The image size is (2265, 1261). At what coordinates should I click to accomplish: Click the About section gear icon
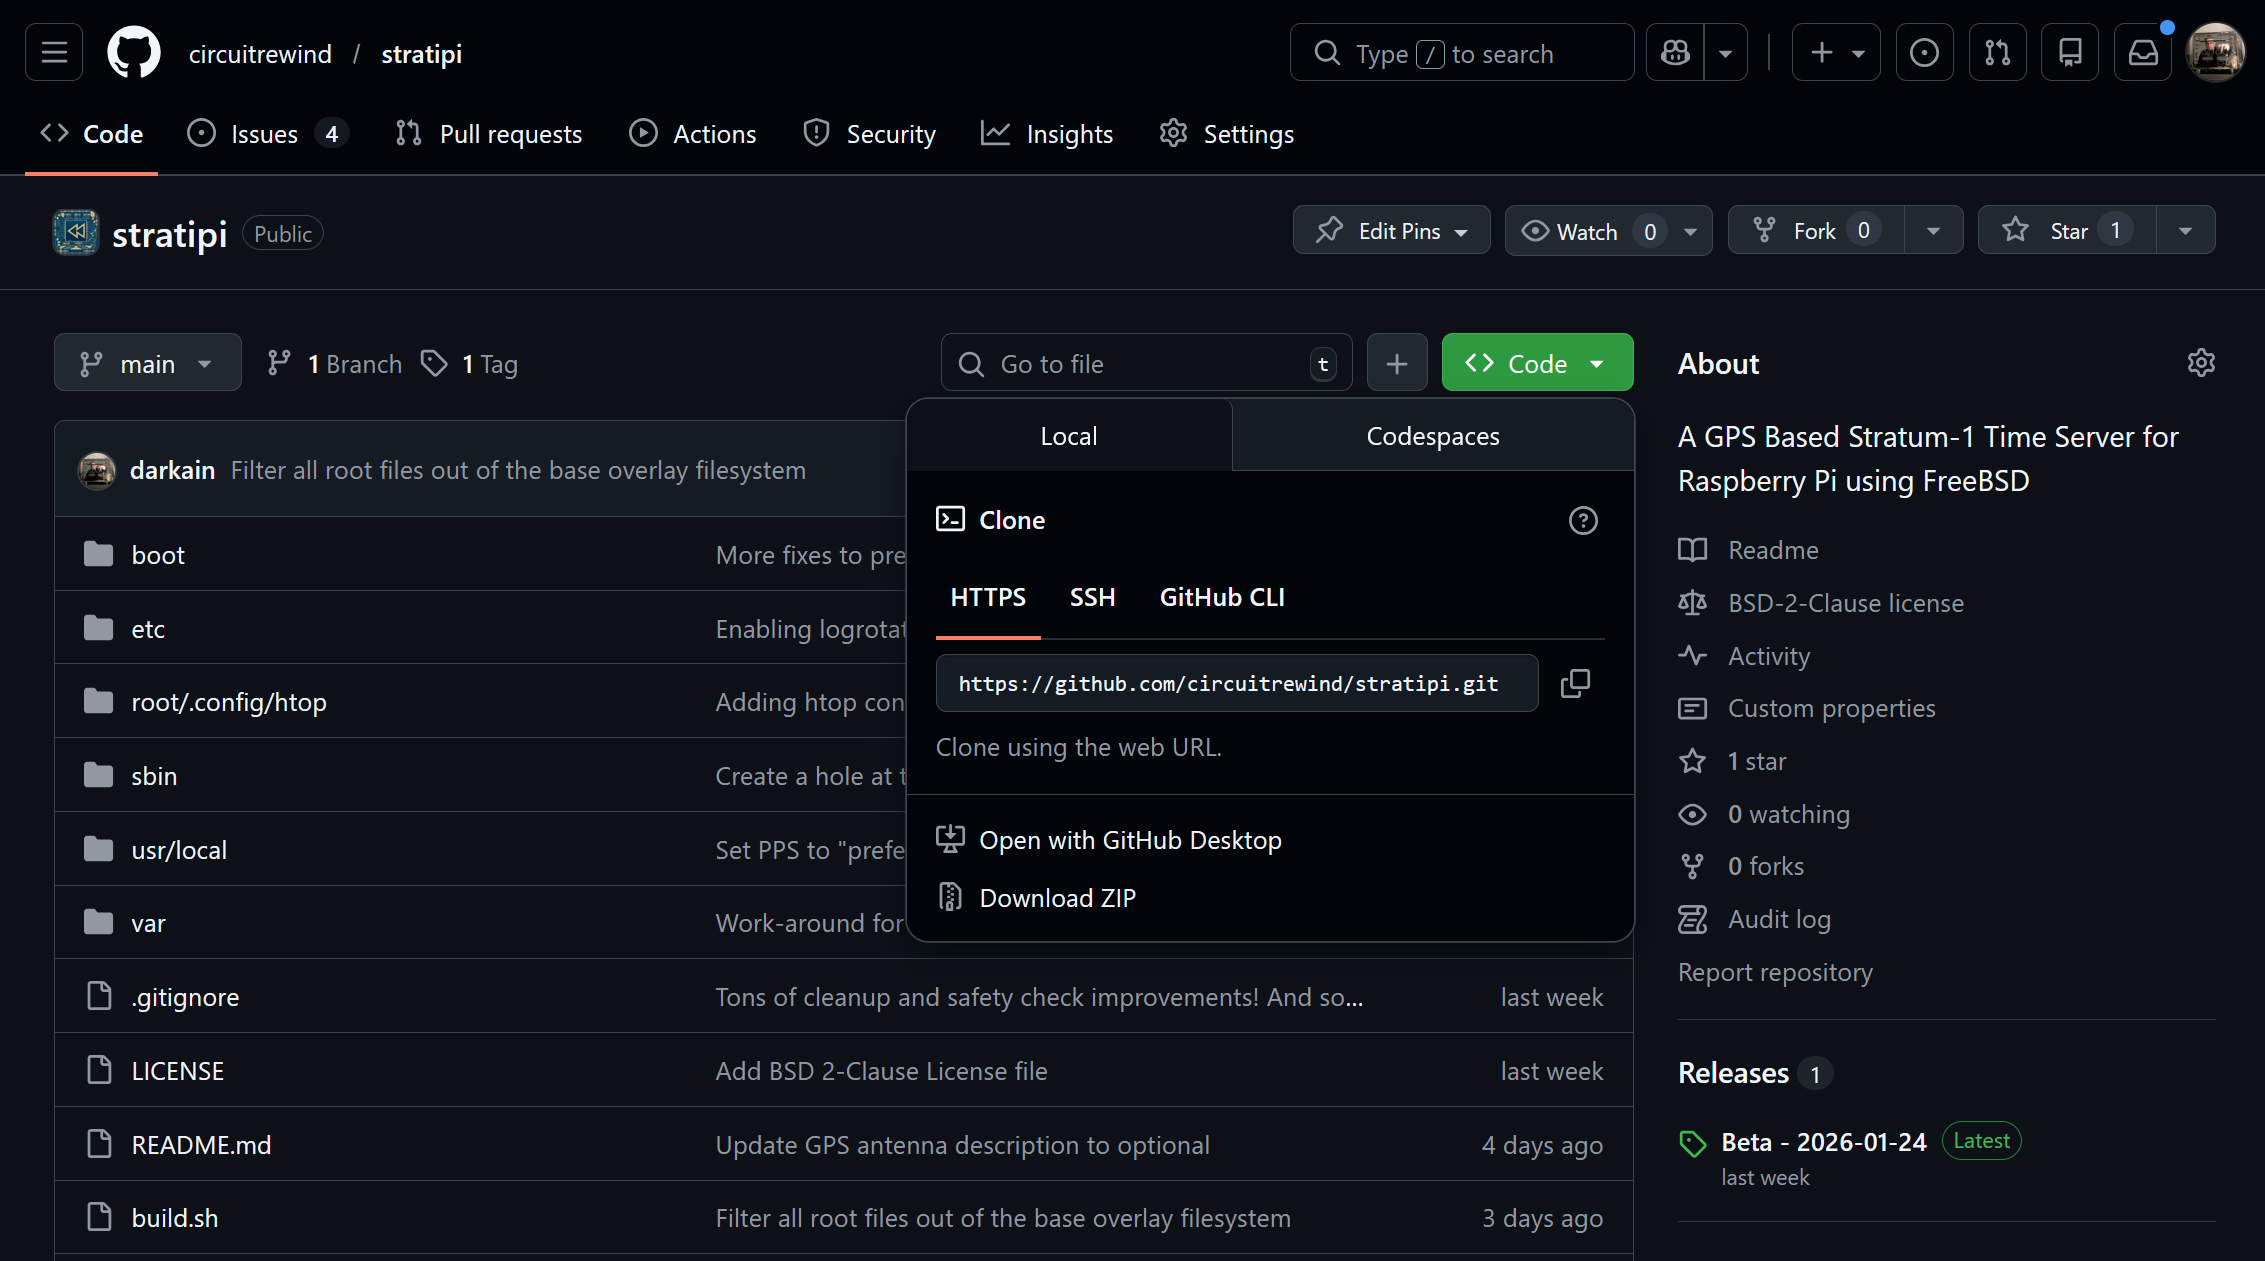(x=2200, y=363)
